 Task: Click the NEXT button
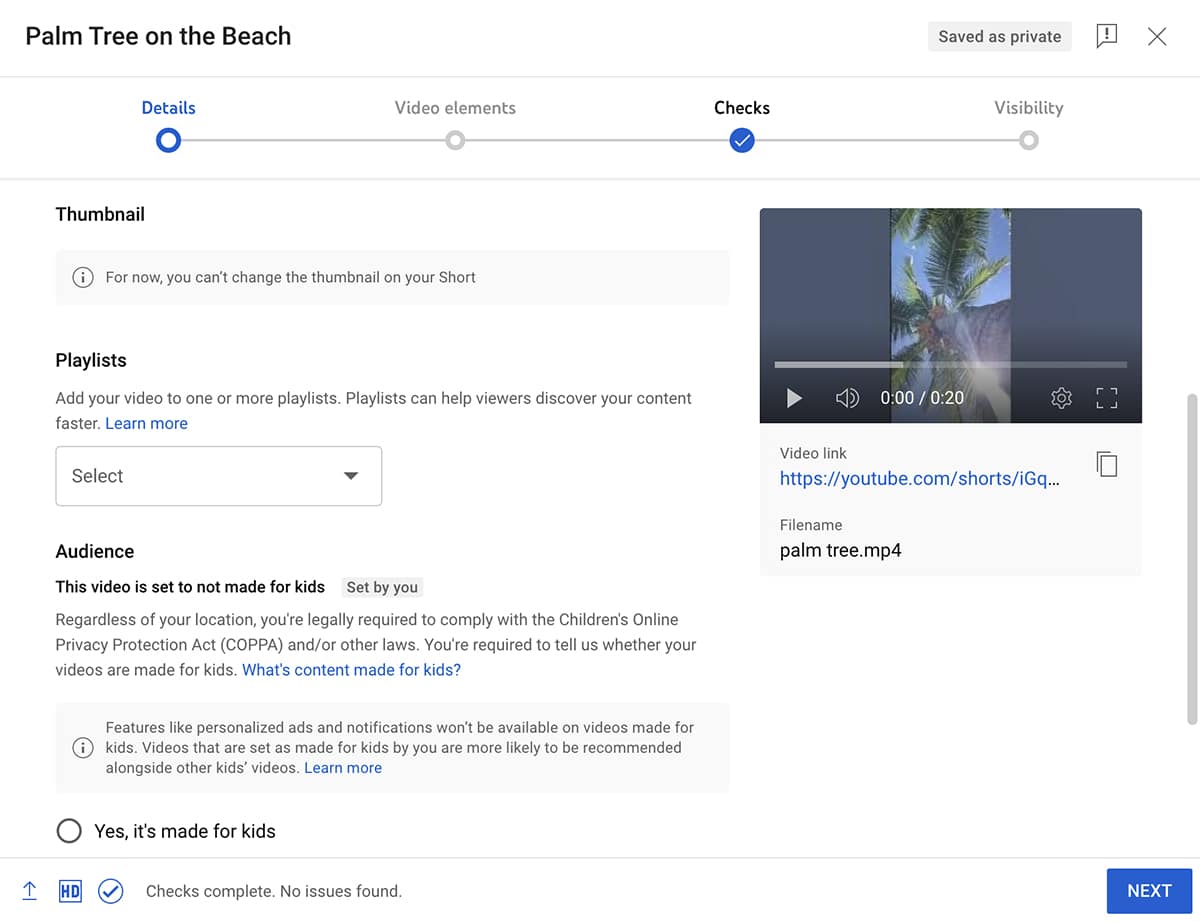[1149, 890]
